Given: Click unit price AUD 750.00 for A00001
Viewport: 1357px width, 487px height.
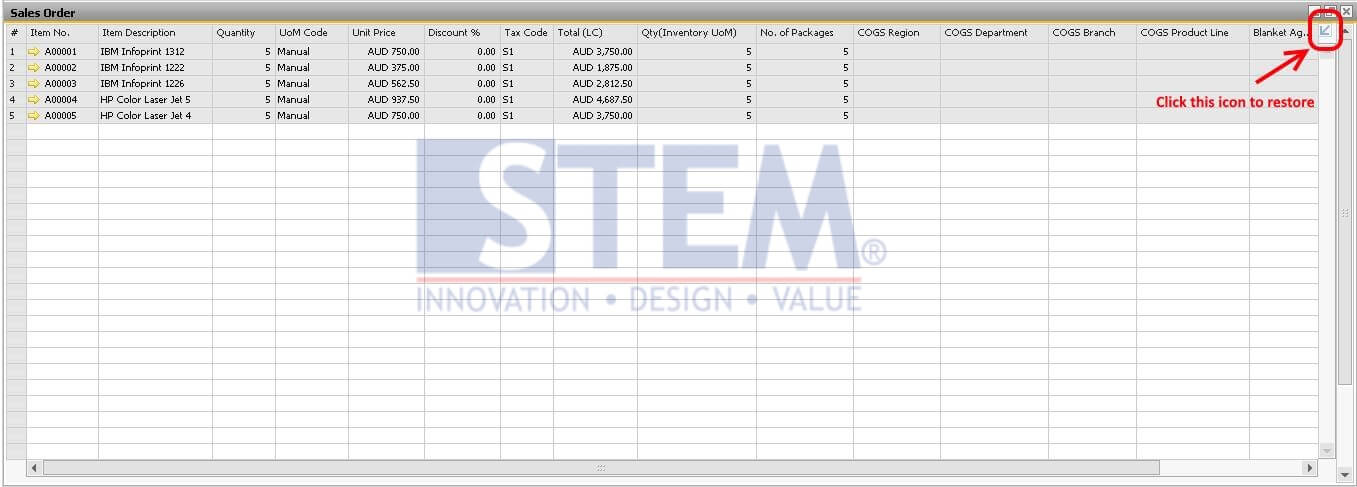Looking at the screenshot, I should coord(386,52).
